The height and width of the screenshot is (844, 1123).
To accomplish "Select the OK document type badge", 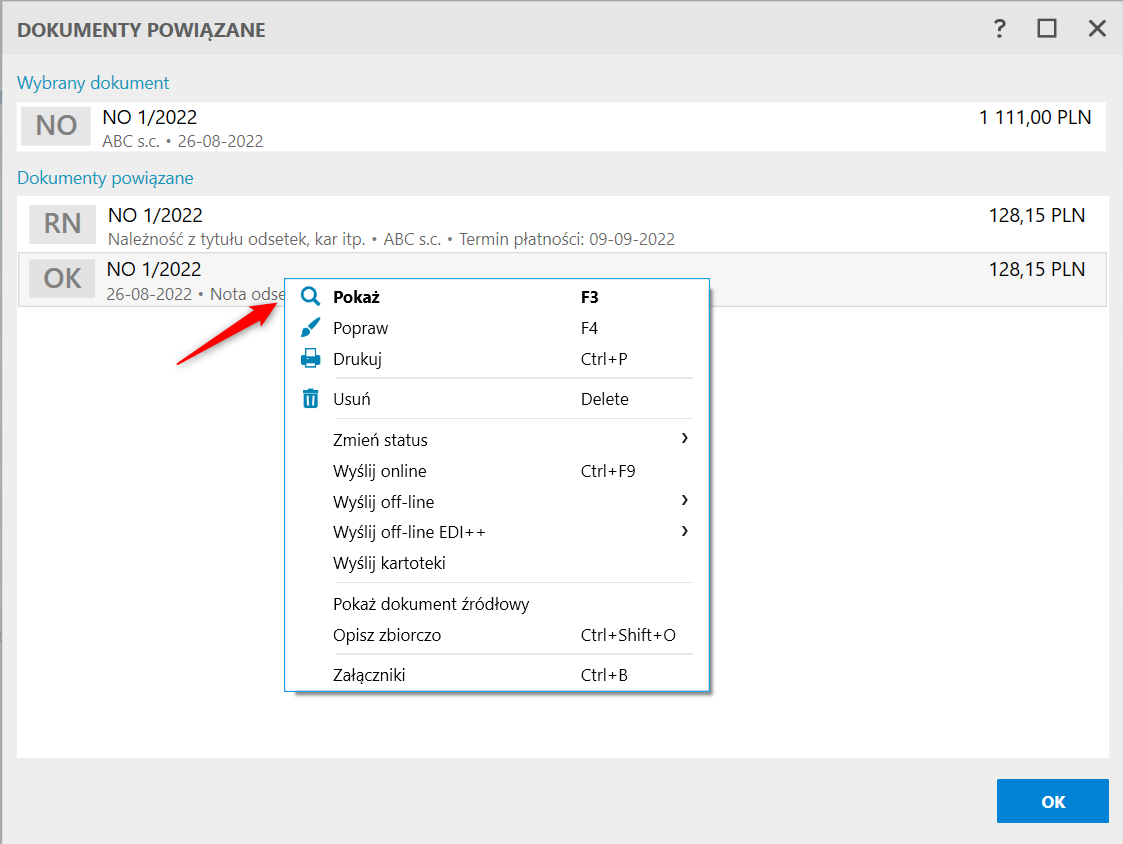I will 62,278.
